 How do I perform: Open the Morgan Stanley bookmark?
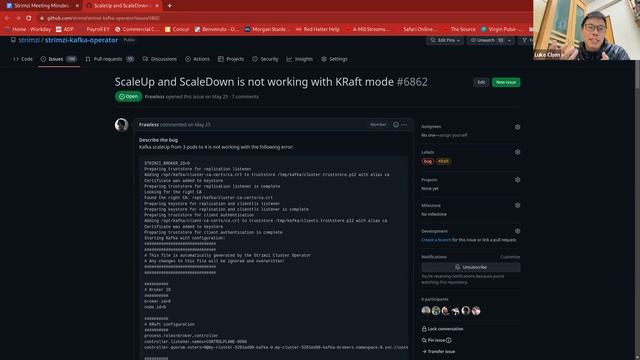(267, 29)
